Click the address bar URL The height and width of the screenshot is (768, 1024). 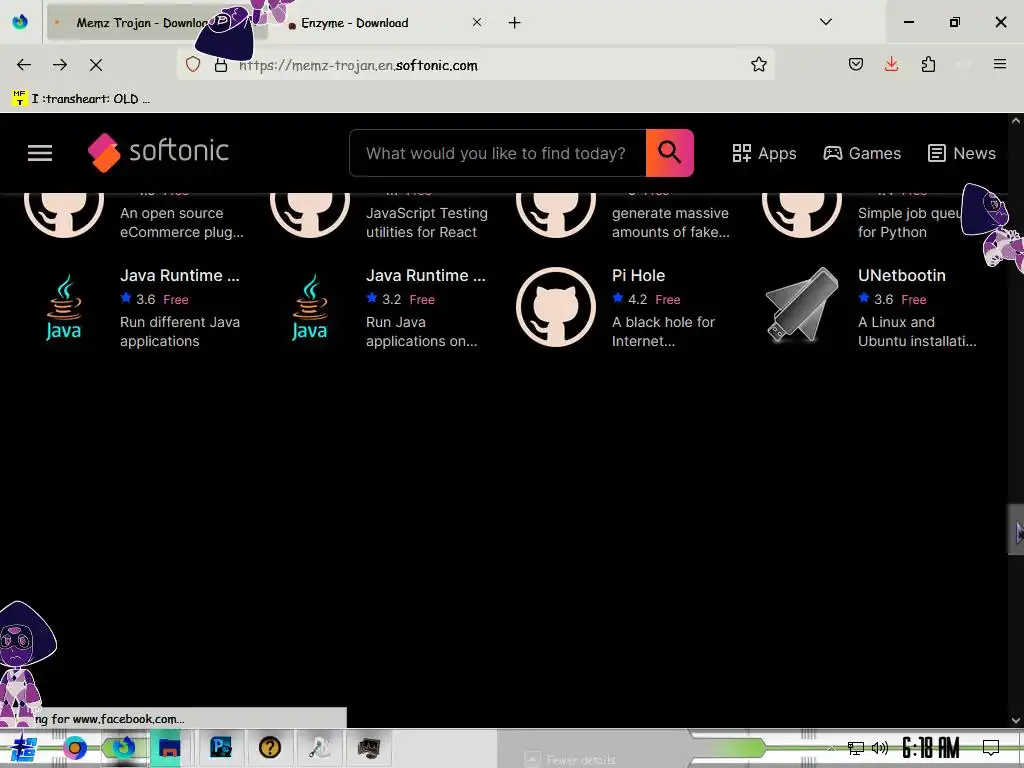[359, 65]
